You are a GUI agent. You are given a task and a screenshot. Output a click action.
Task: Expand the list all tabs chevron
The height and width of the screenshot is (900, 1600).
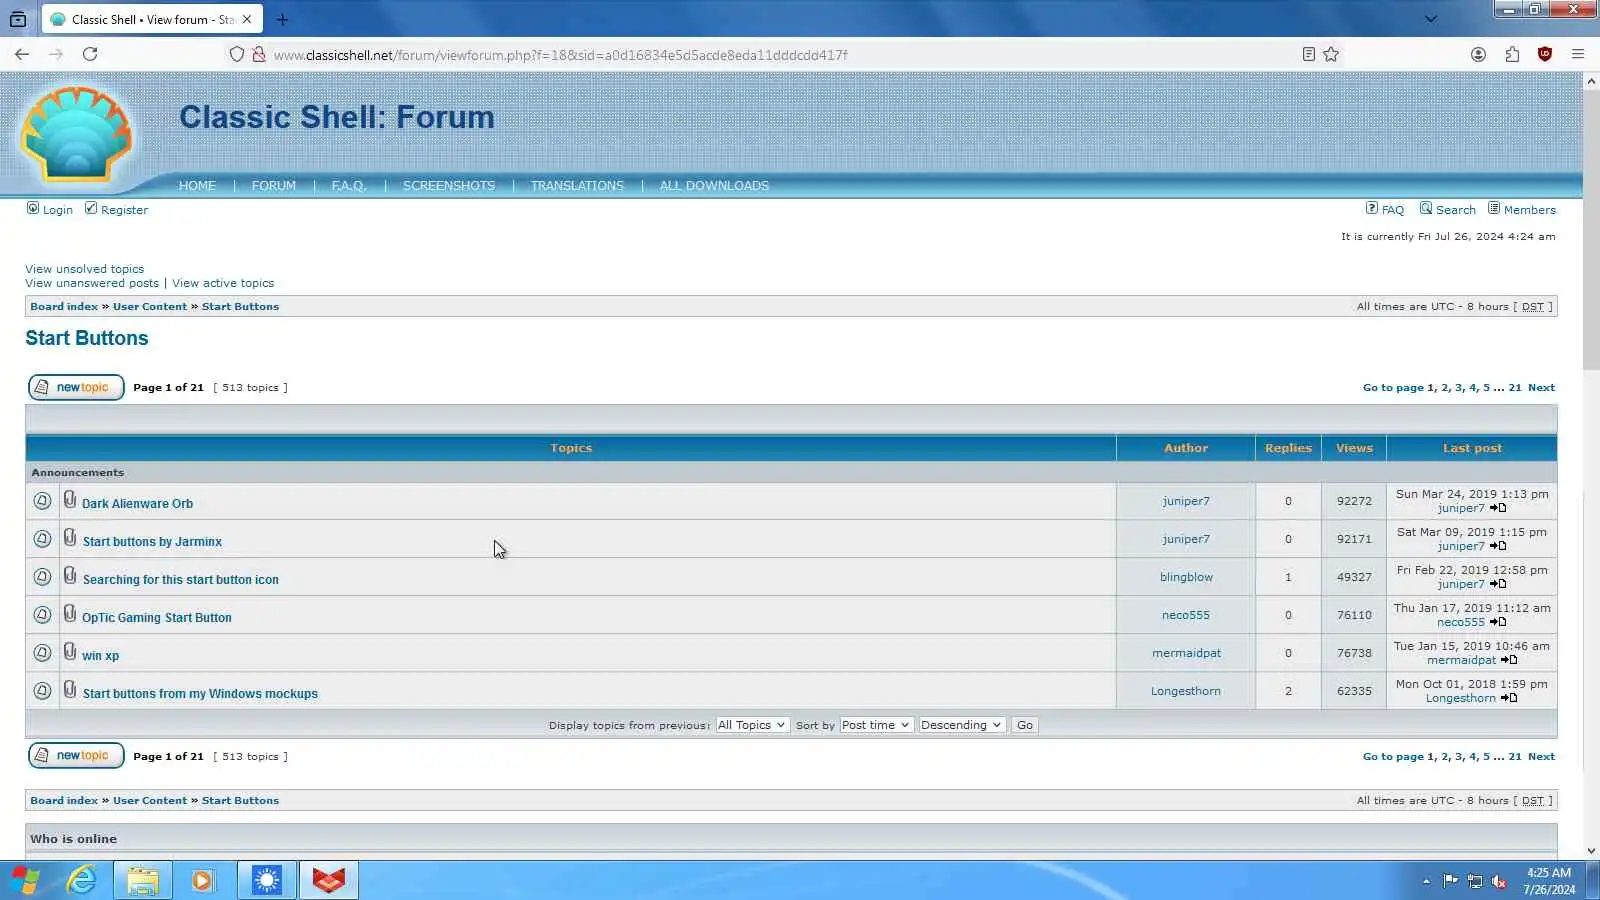1431,19
